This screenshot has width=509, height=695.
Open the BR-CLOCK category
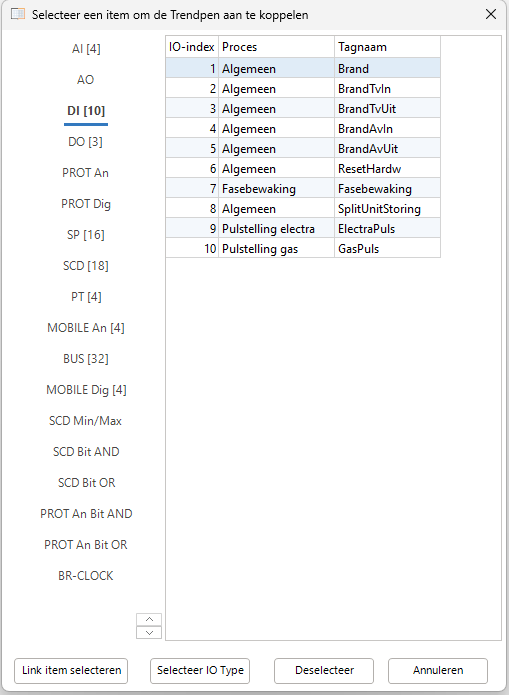click(86, 576)
